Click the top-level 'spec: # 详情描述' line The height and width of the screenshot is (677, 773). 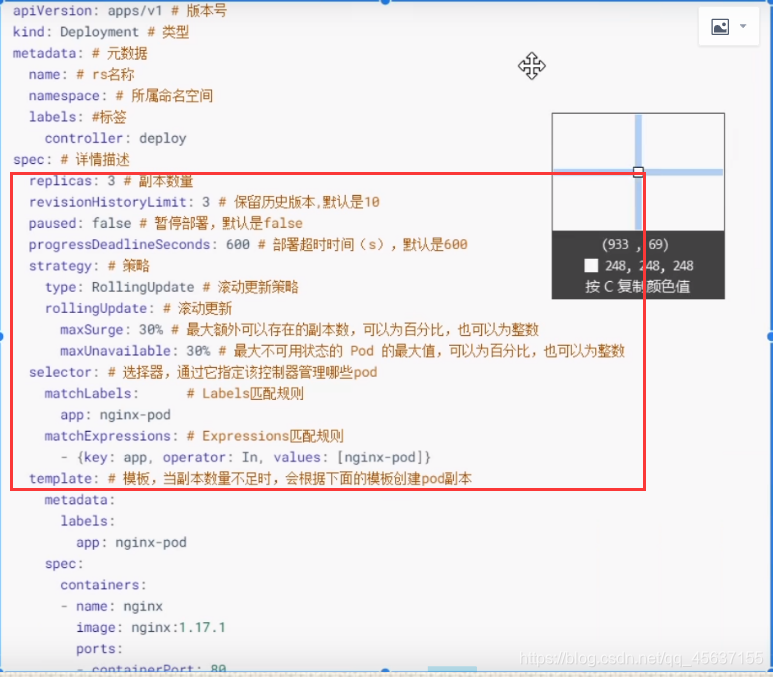tap(71, 159)
